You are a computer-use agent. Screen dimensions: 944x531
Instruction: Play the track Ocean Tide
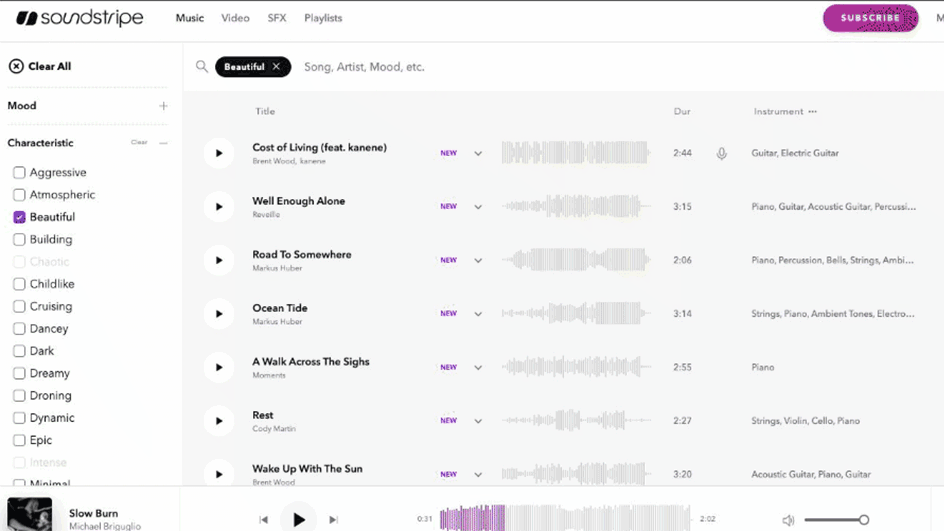click(x=219, y=314)
